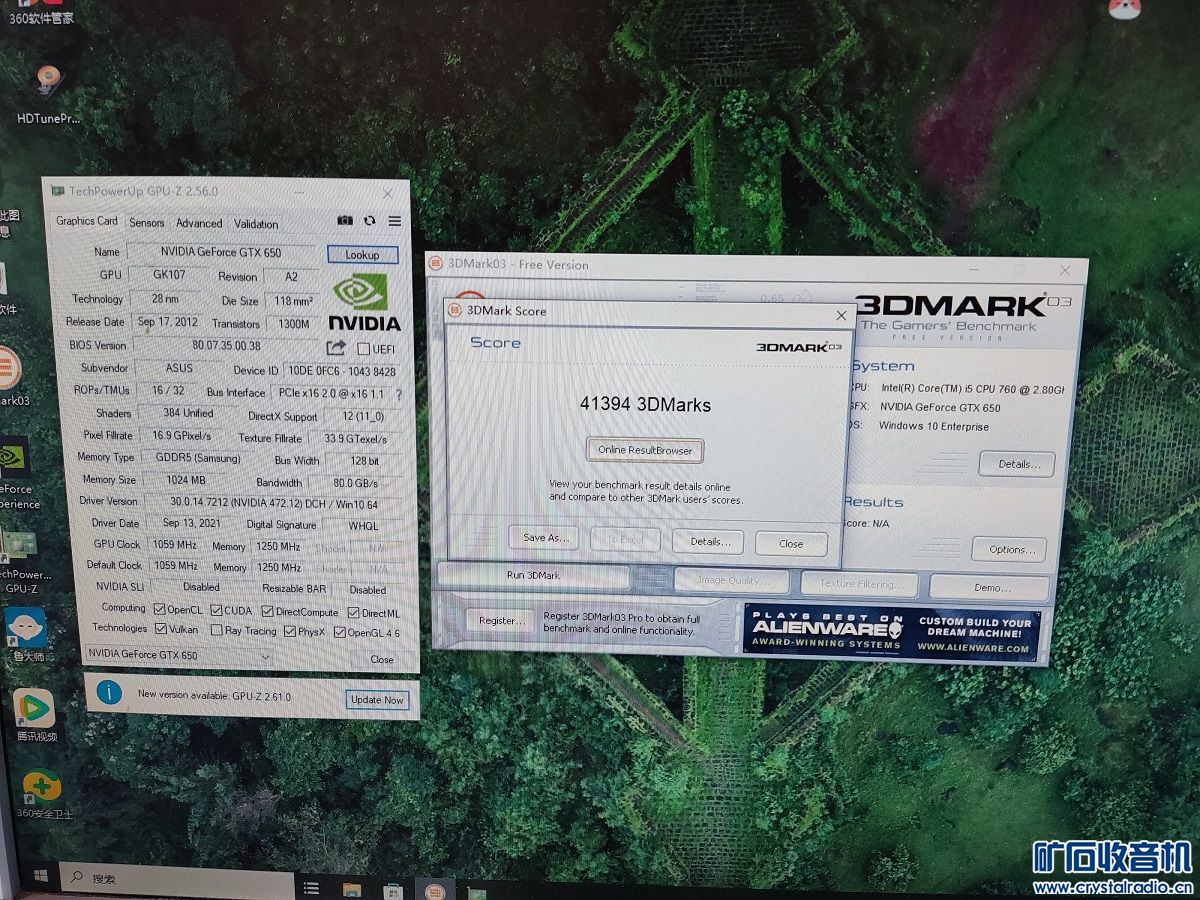Image resolution: width=1200 pixels, height=900 pixels.
Task: Click the Alienware advertisement banner
Action: [892, 632]
